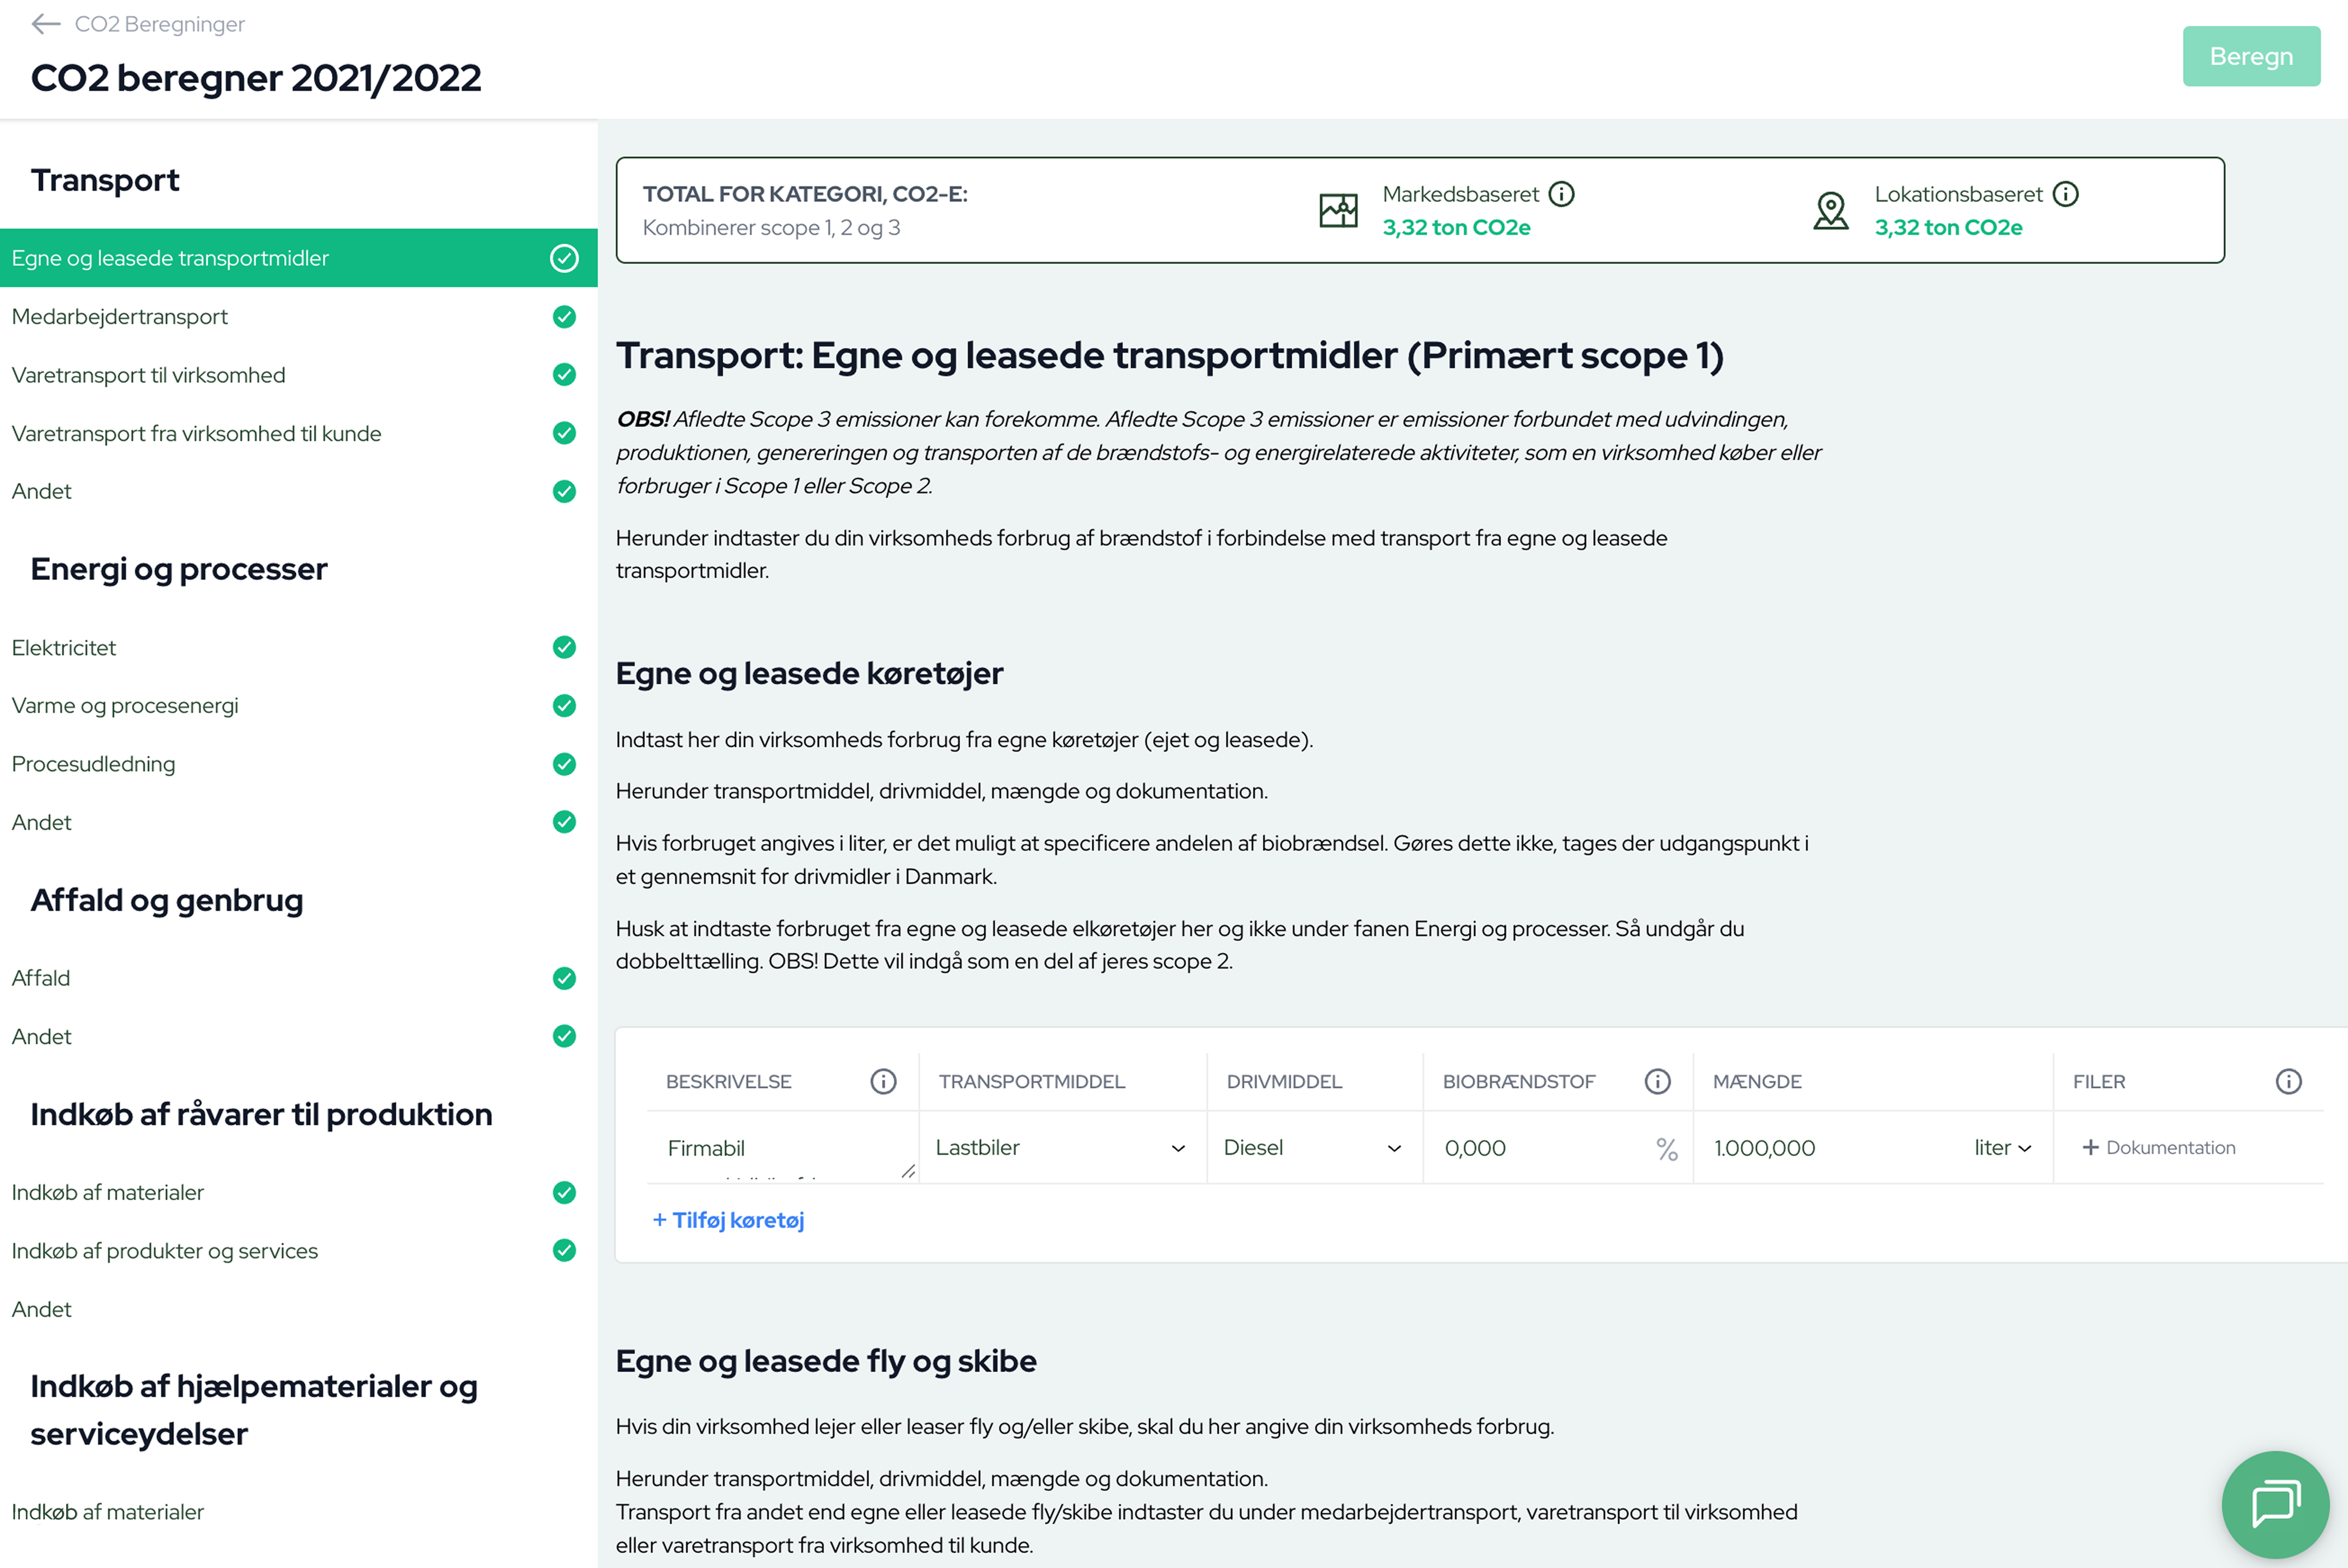Click info icon in Beskrivelse column header
The width and height of the screenshot is (2348, 1568).
tap(883, 1081)
